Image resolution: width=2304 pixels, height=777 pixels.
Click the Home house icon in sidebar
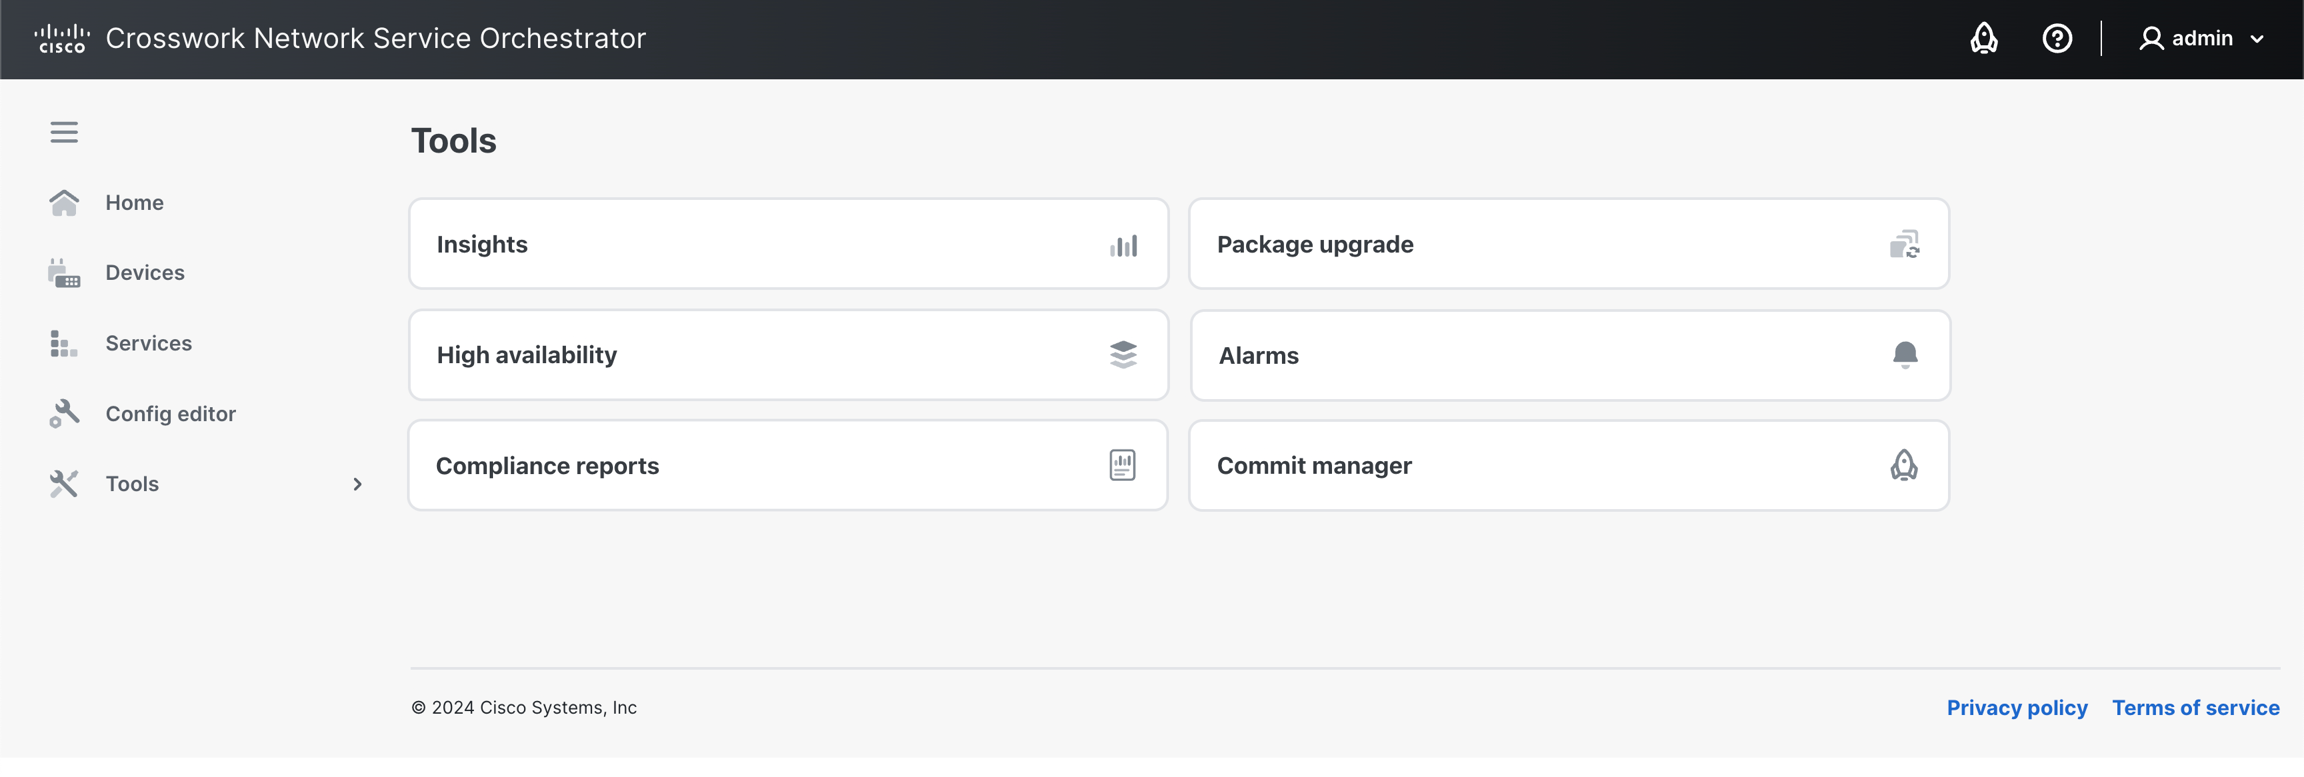(x=64, y=203)
